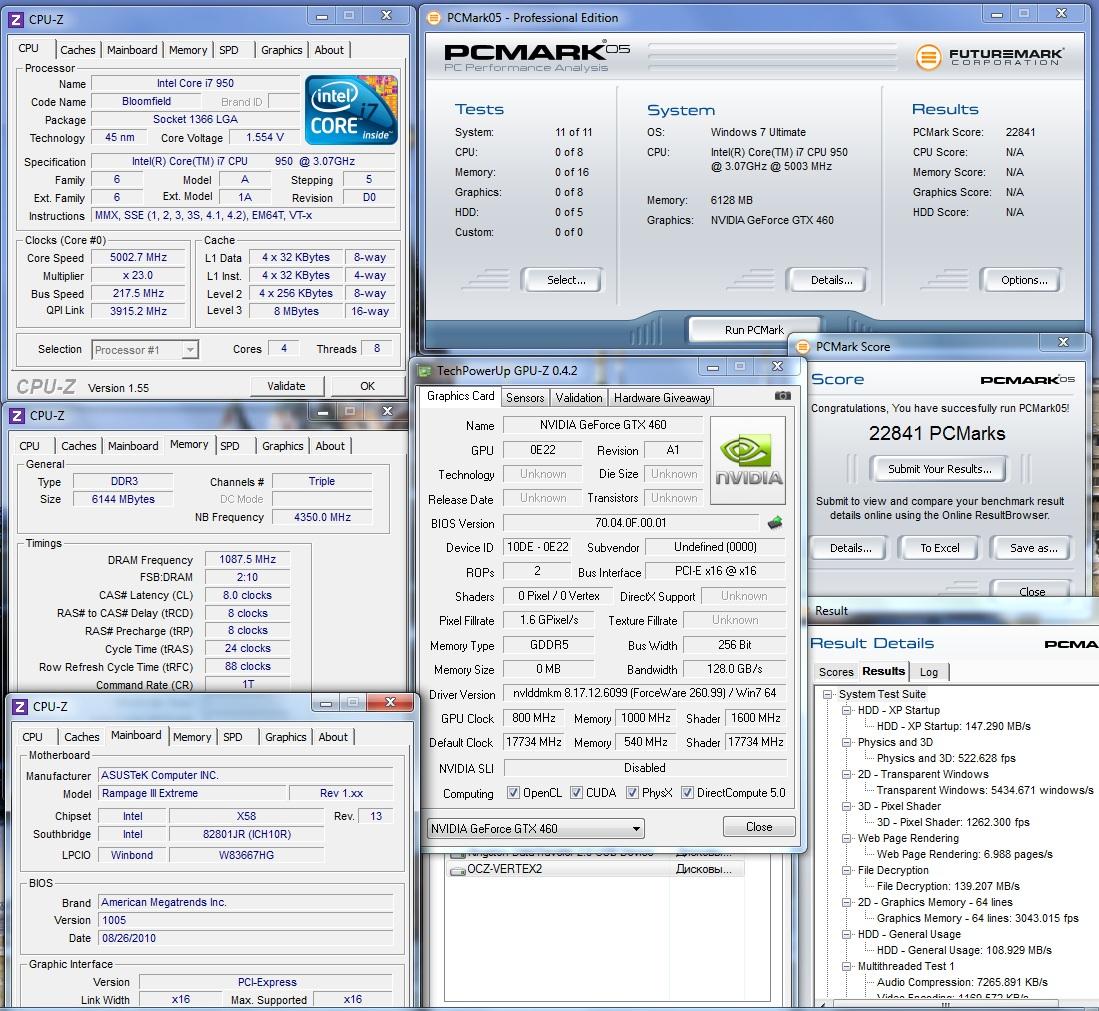Click the OCZ-VERTEX2 drive icon

458,870
